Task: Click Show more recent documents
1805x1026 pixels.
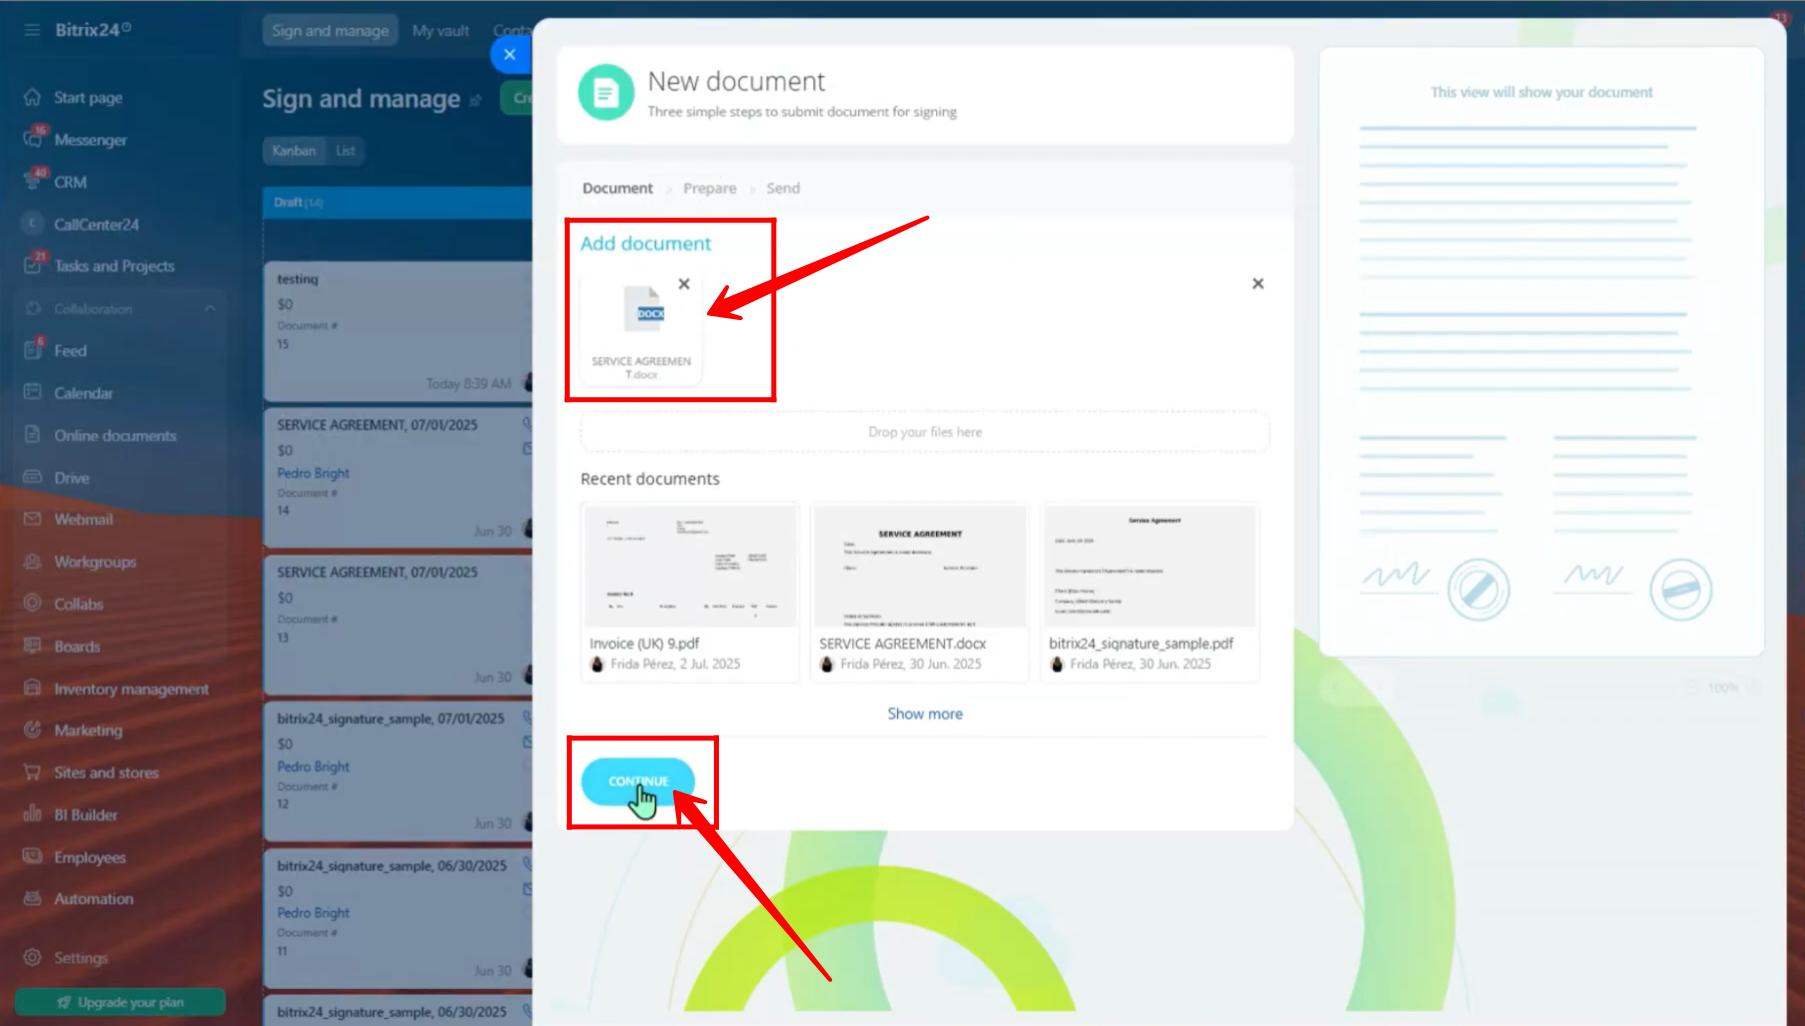Action: pos(925,714)
